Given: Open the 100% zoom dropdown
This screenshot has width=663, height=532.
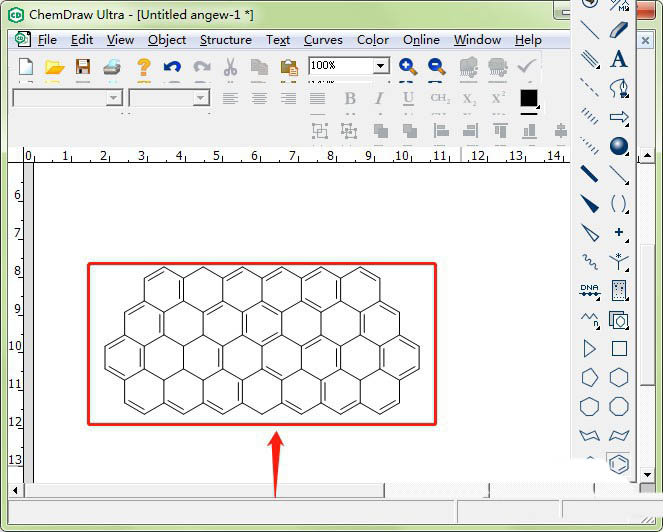Looking at the screenshot, I should [x=380, y=66].
